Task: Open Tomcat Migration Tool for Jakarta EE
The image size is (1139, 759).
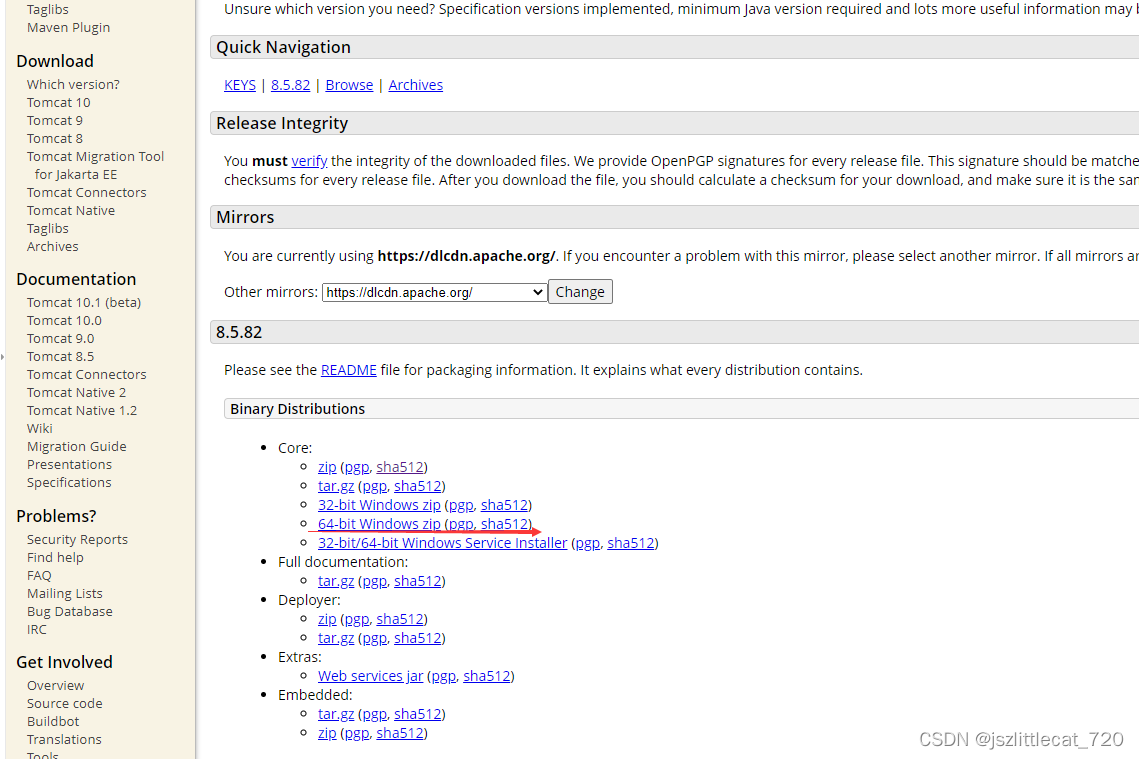Action: click(95, 166)
